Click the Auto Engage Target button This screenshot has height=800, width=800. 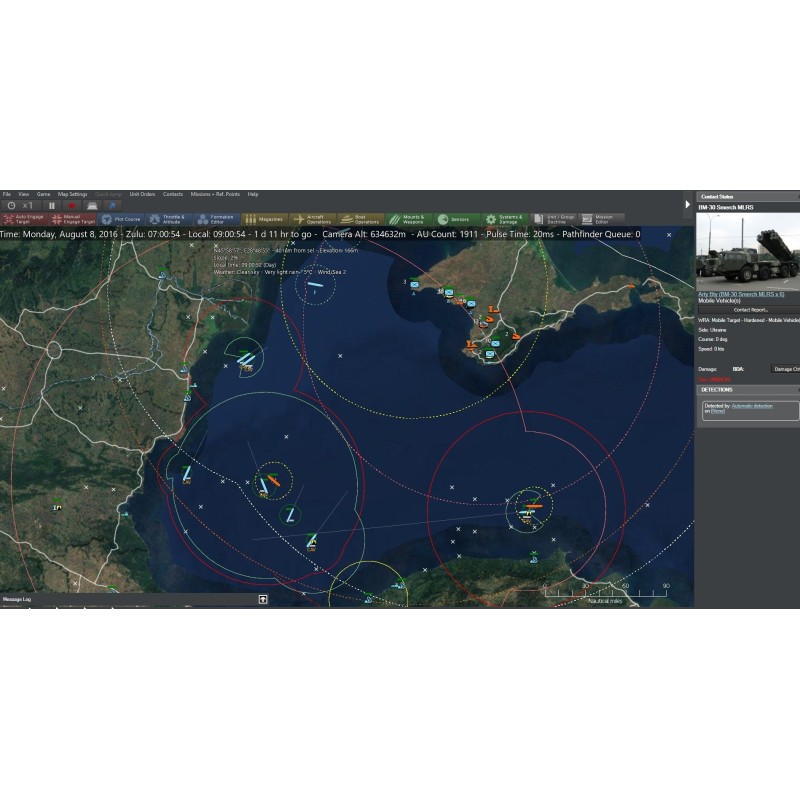24,219
